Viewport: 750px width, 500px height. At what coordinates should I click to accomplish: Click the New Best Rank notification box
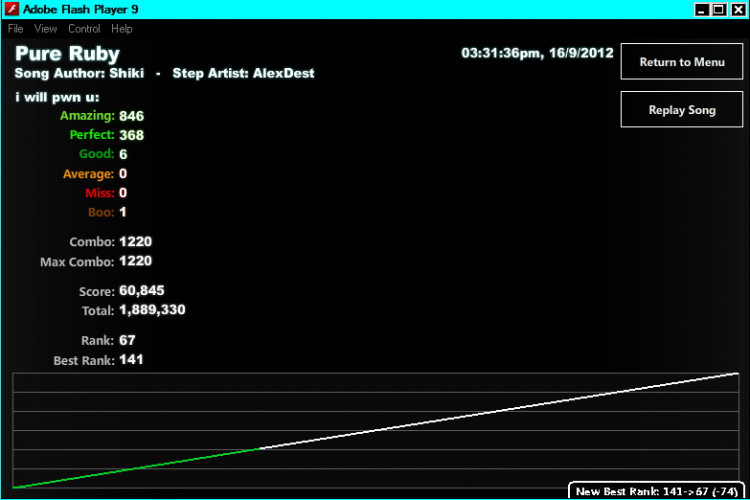click(x=656, y=491)
